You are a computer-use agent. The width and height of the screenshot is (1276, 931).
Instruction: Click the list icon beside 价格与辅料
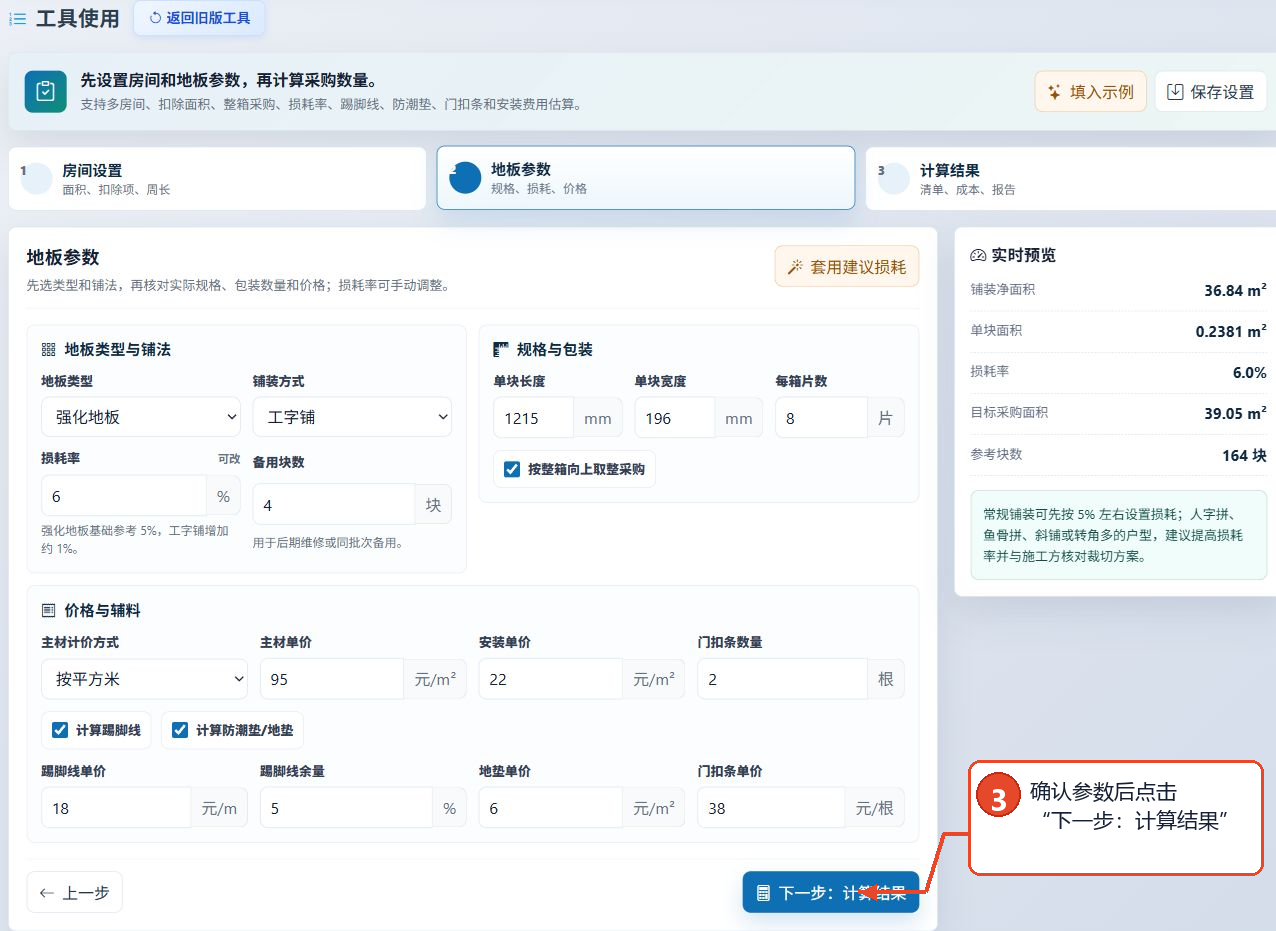tap(48, 610)
